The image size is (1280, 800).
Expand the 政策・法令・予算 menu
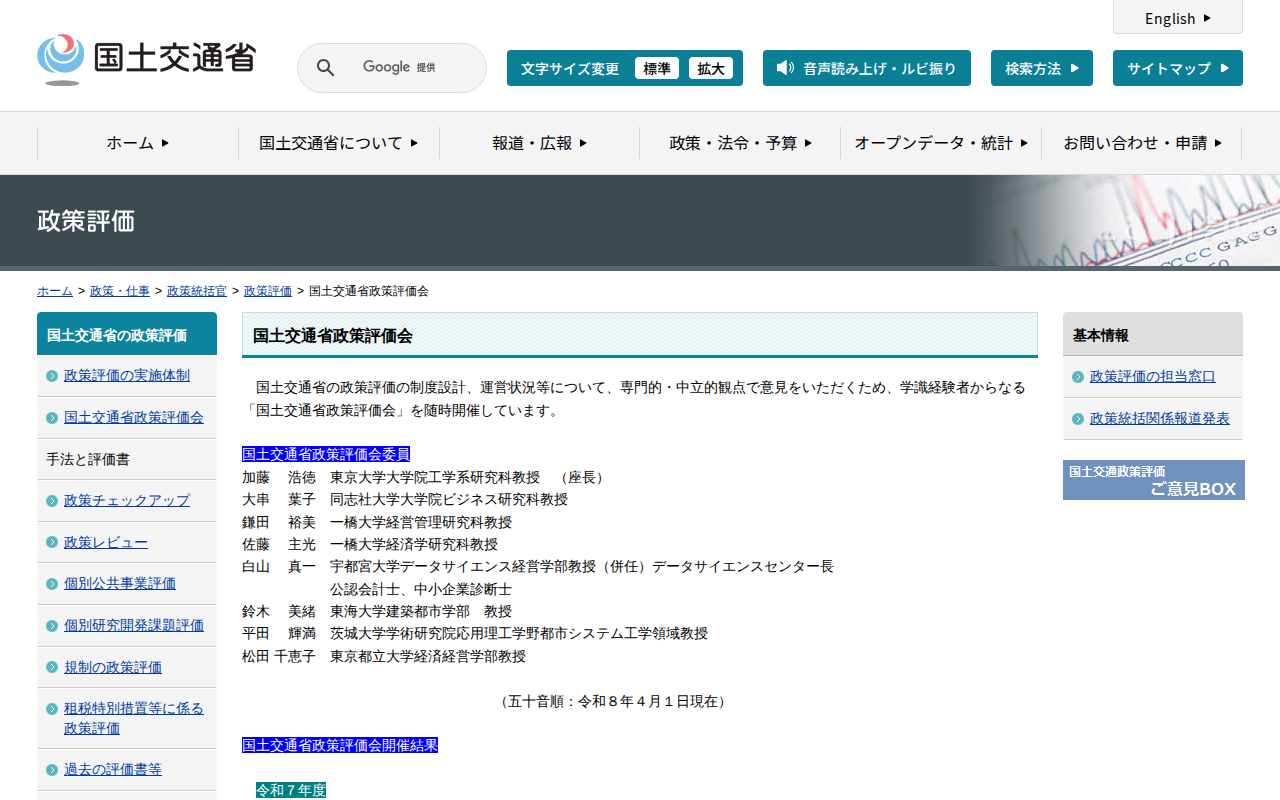[740, 143]
